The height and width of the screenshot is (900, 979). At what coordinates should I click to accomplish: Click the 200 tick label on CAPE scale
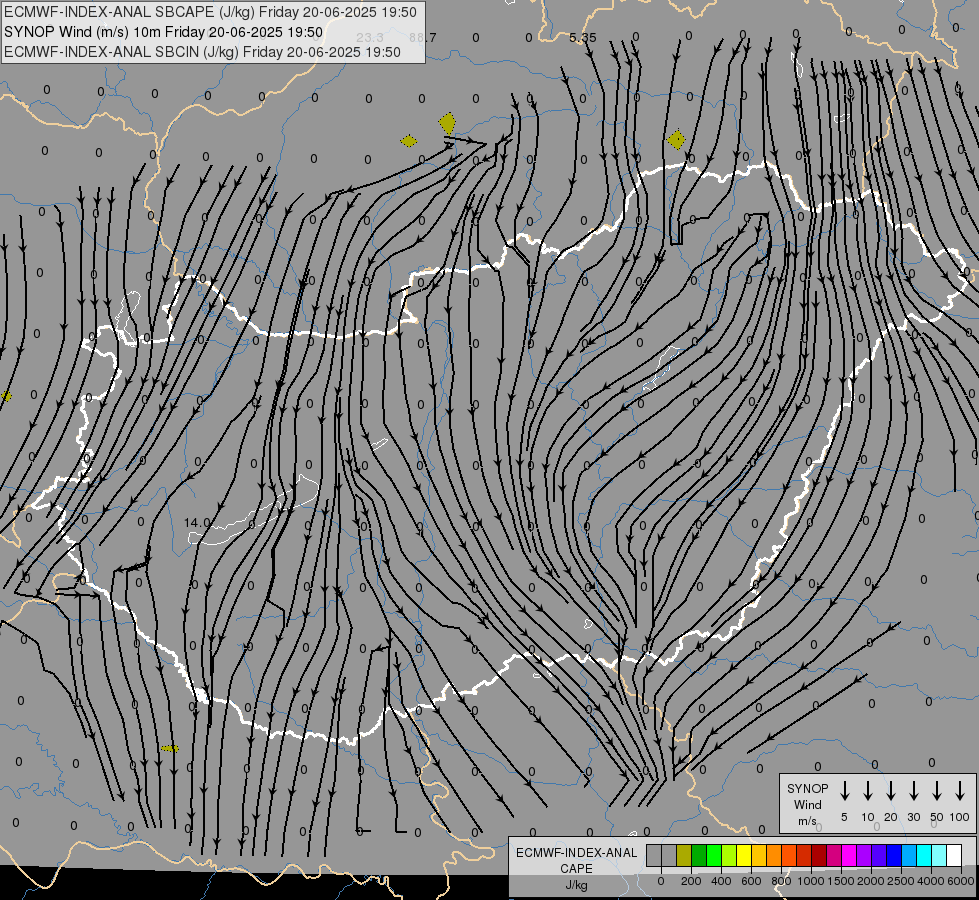click(691, 881)
